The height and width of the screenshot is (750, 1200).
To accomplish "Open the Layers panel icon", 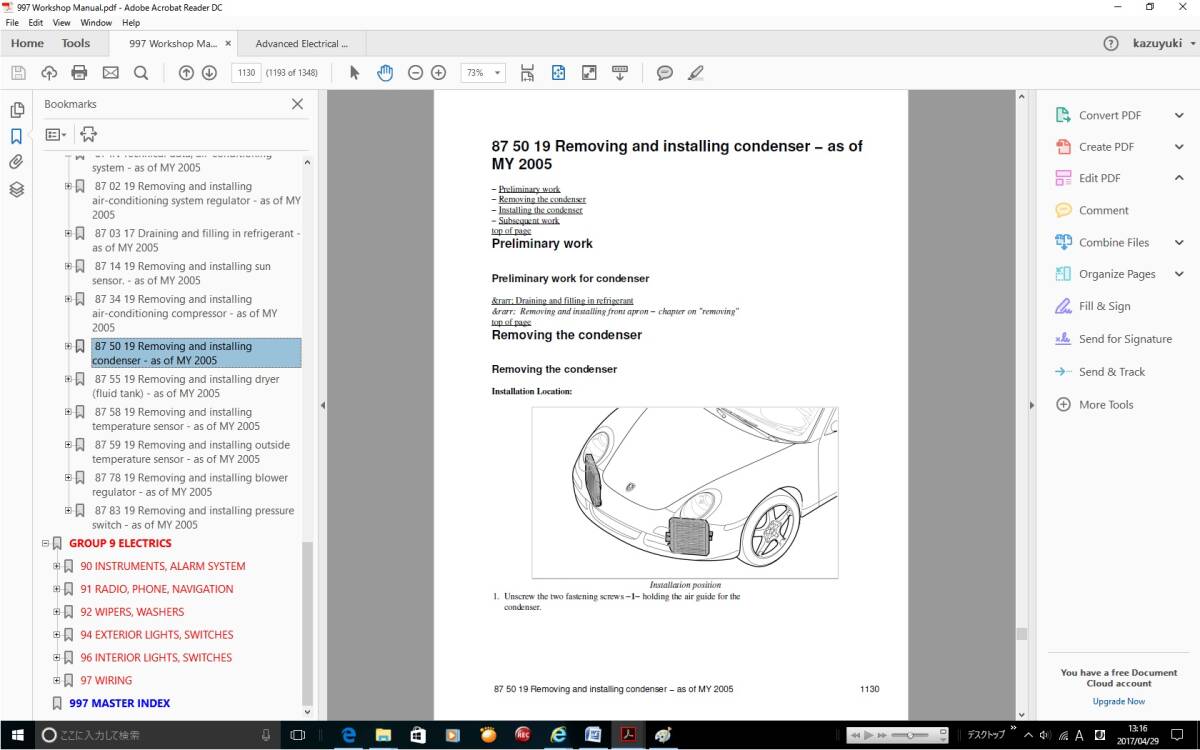I will tap(16, 189).
